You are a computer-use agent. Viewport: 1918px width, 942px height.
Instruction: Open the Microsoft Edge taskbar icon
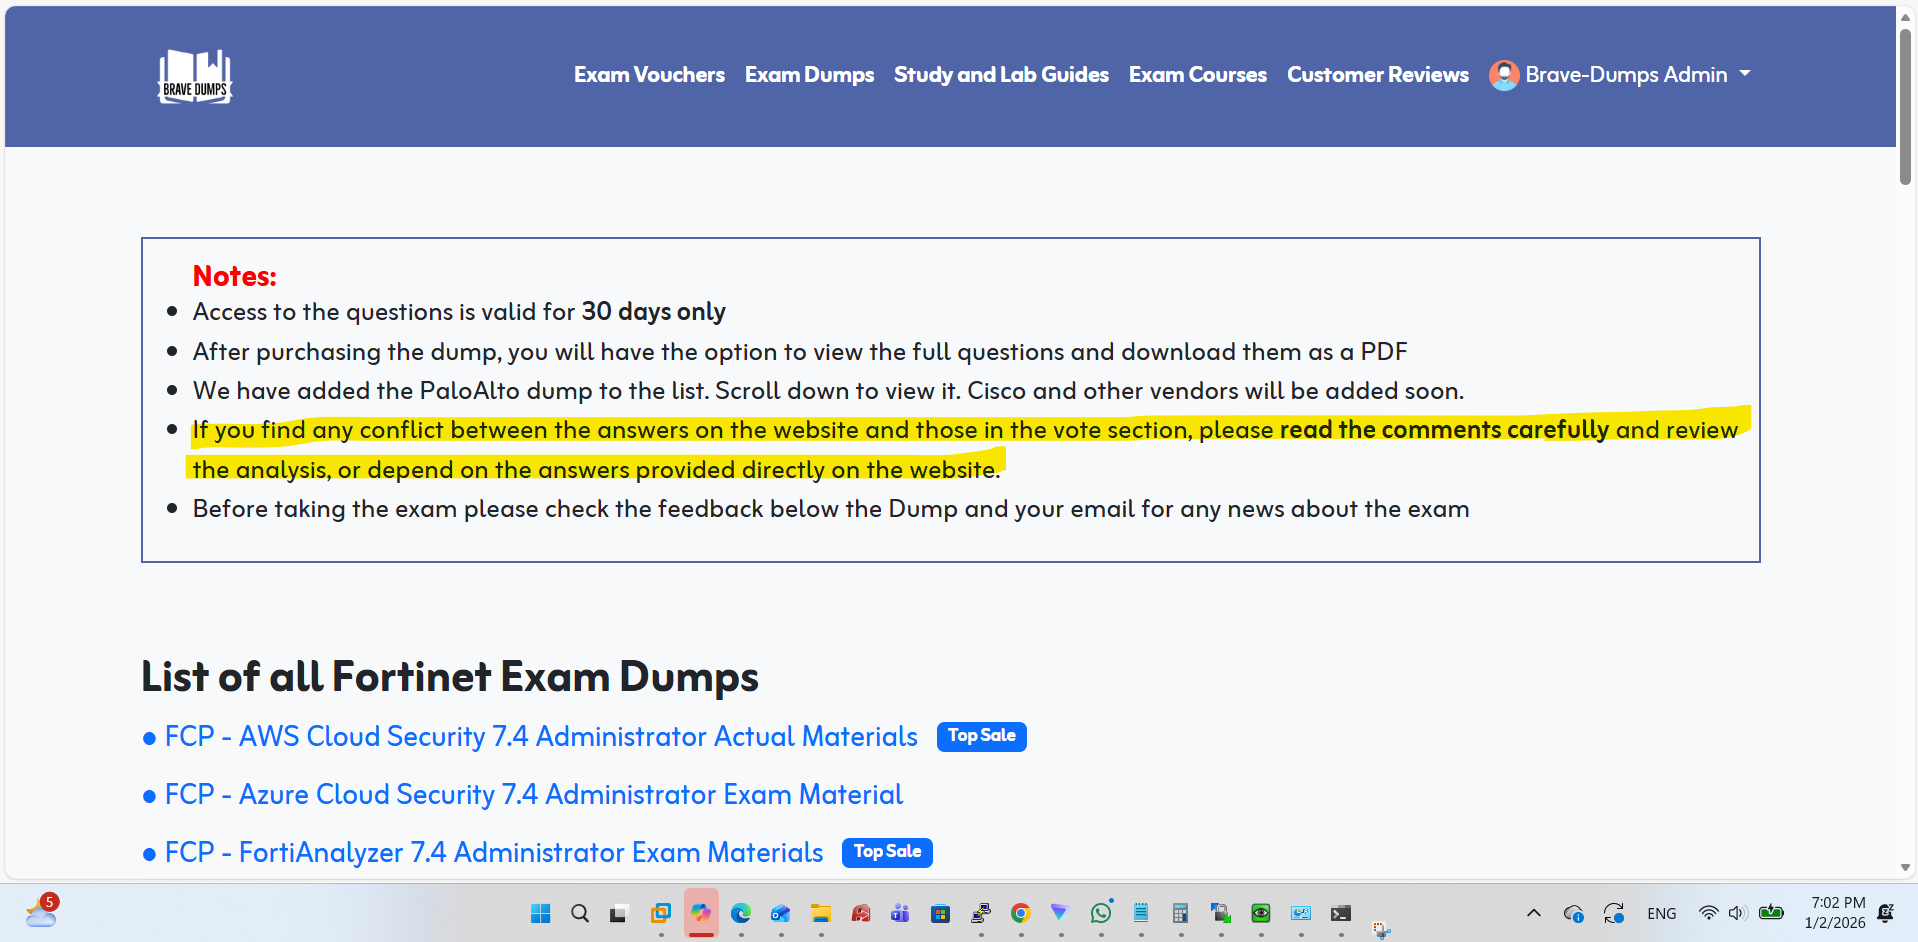[x=741, y=913]
